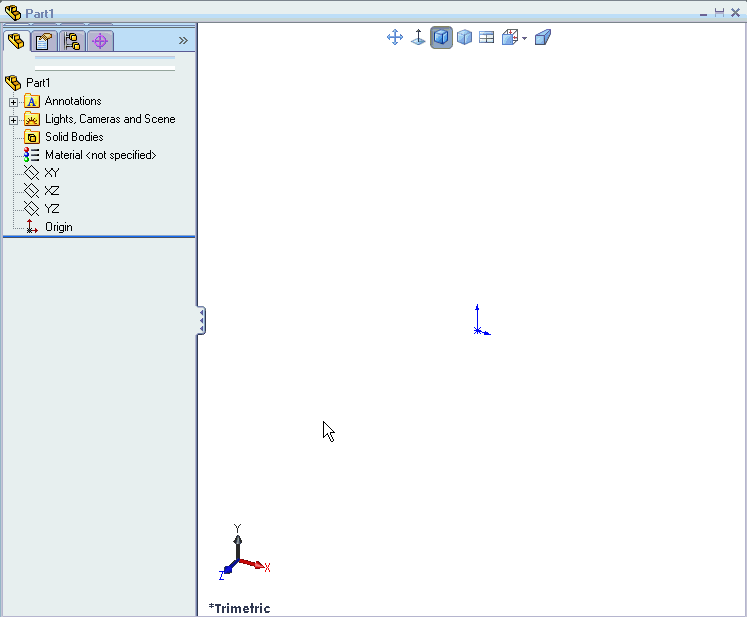Select the lighter shaded cube display icon
This screenshot has height=617, width=747.
464,38
